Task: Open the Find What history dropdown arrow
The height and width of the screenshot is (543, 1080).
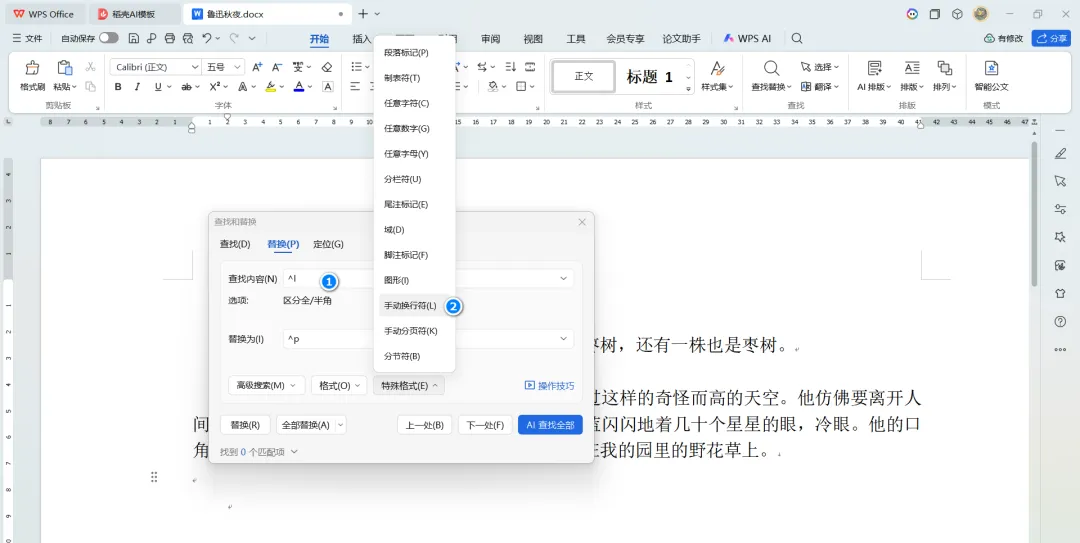Action: pos(563,278)
